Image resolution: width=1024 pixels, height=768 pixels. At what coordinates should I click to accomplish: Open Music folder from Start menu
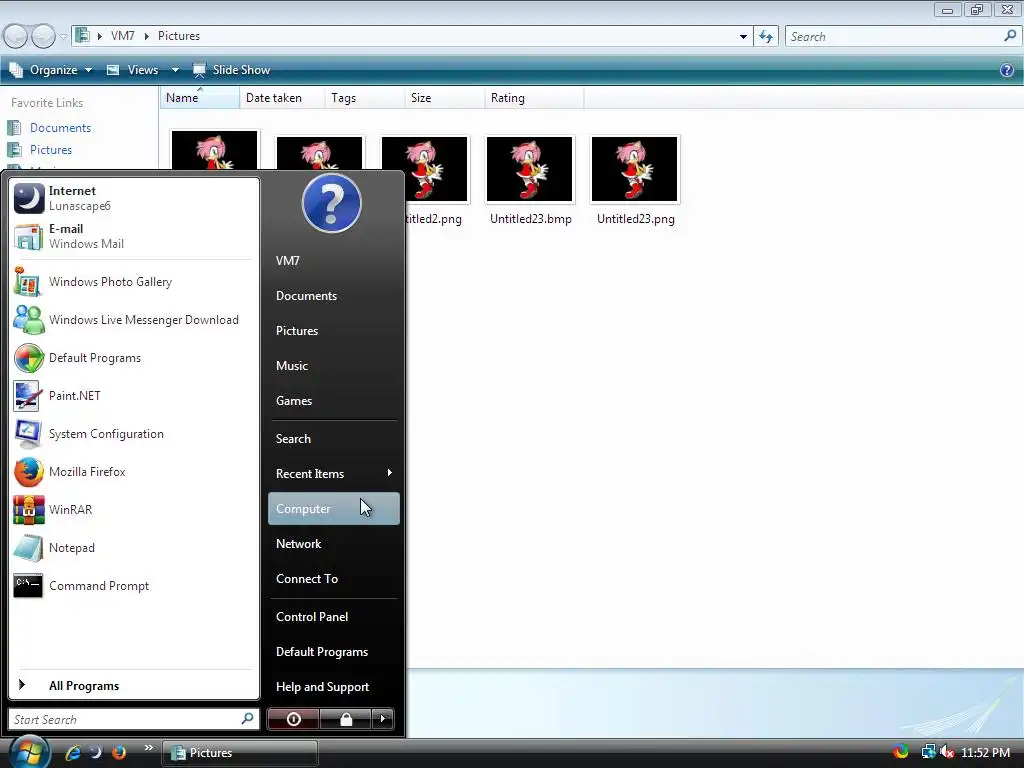tap(333, 366)
